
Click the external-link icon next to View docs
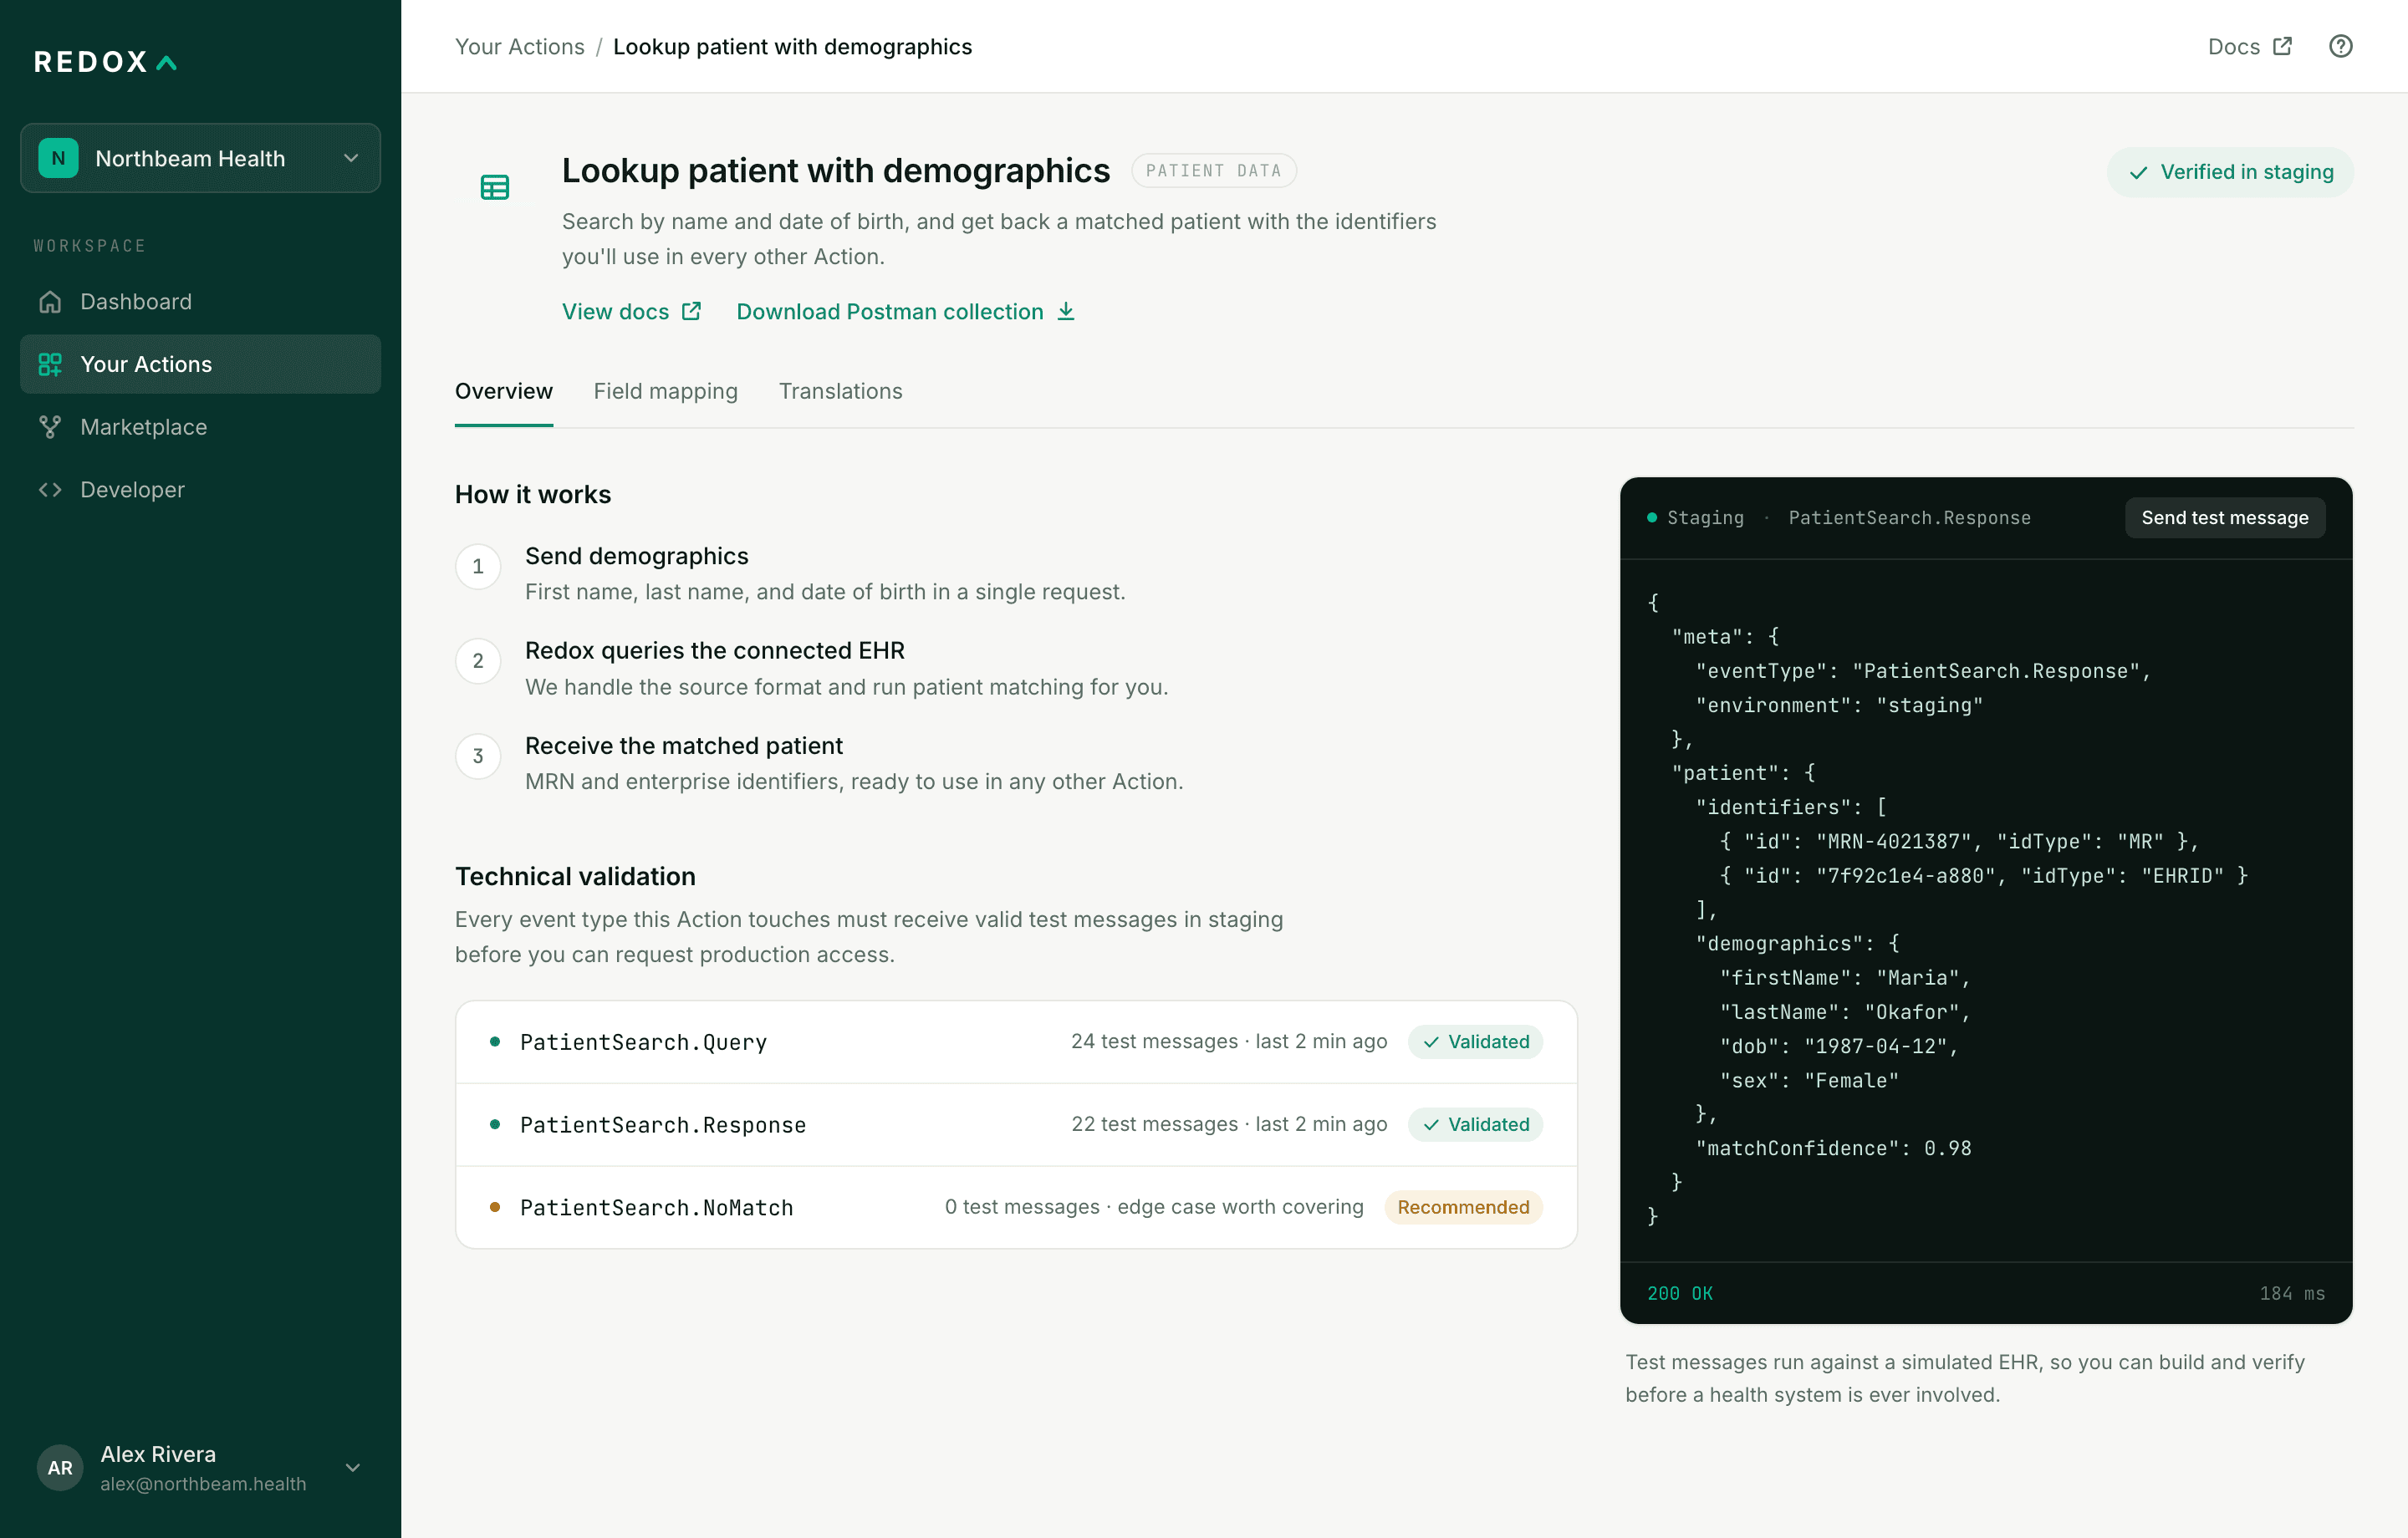pyautogui.click(x=691, y=311)
